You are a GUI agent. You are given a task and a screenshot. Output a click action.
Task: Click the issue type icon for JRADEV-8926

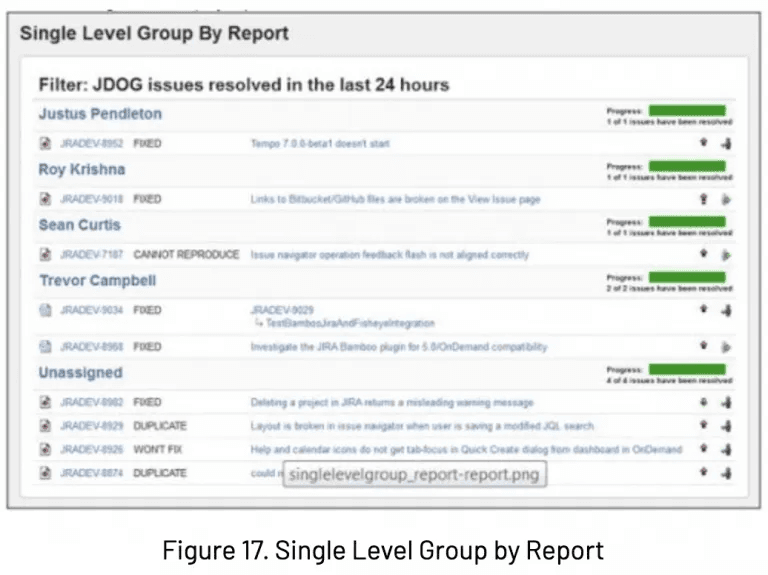[x=45, y=449]
